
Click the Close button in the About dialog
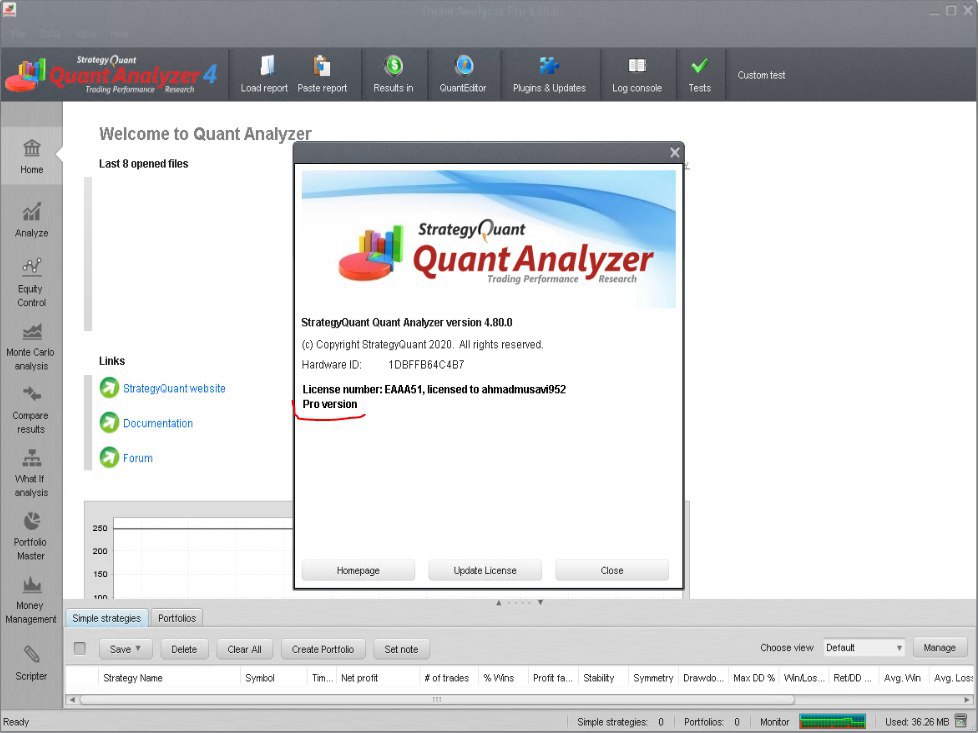[612, 570]
